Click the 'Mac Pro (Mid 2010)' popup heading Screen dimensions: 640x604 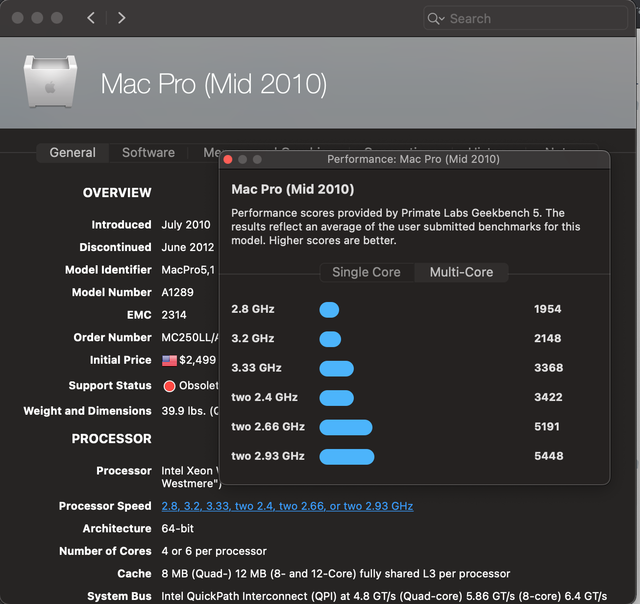click(x=293, y=189)
